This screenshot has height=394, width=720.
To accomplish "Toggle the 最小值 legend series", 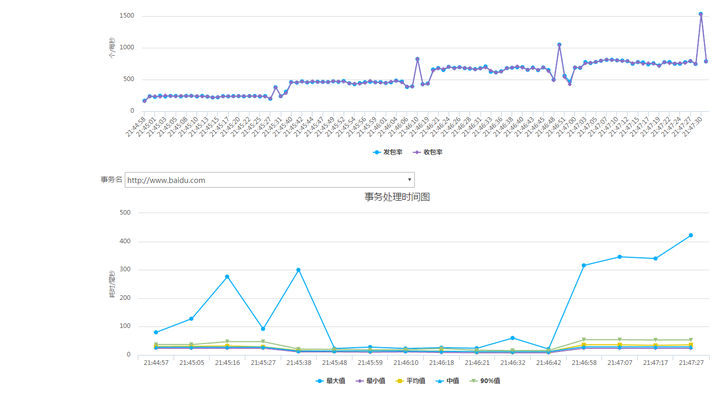I will (x=371, y=381).
